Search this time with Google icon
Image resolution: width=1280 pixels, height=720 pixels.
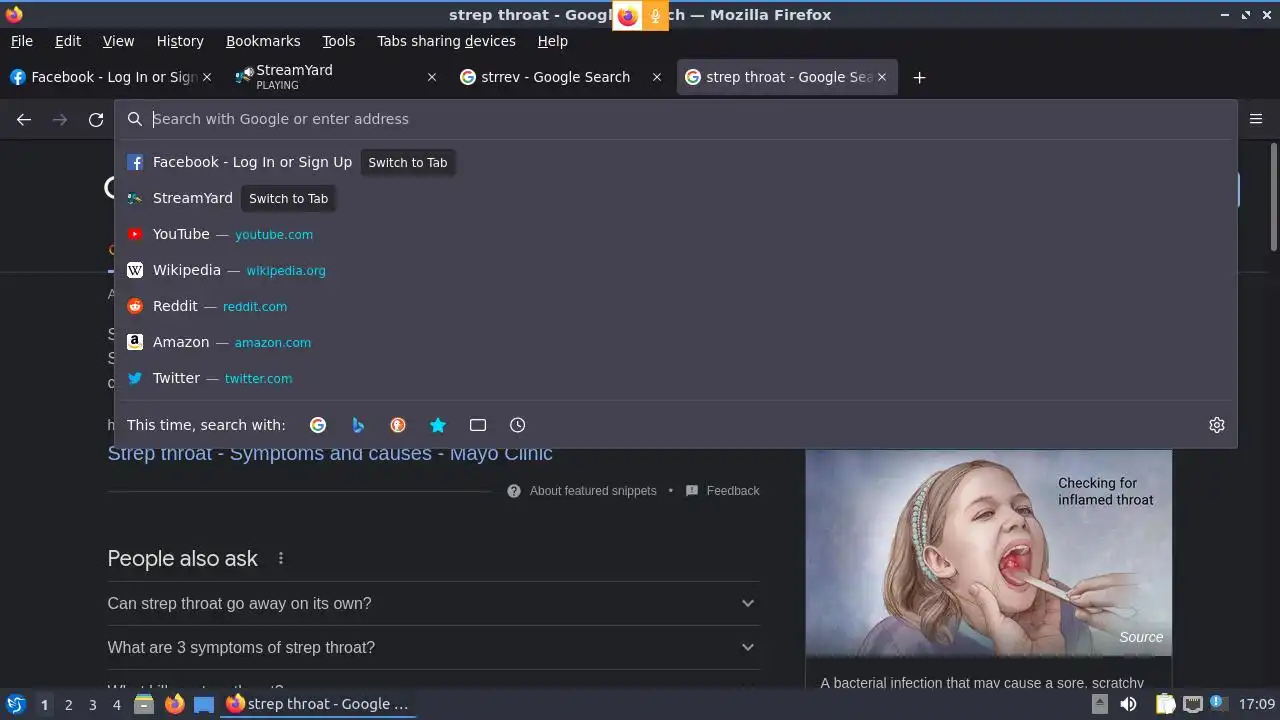point(318,425)
